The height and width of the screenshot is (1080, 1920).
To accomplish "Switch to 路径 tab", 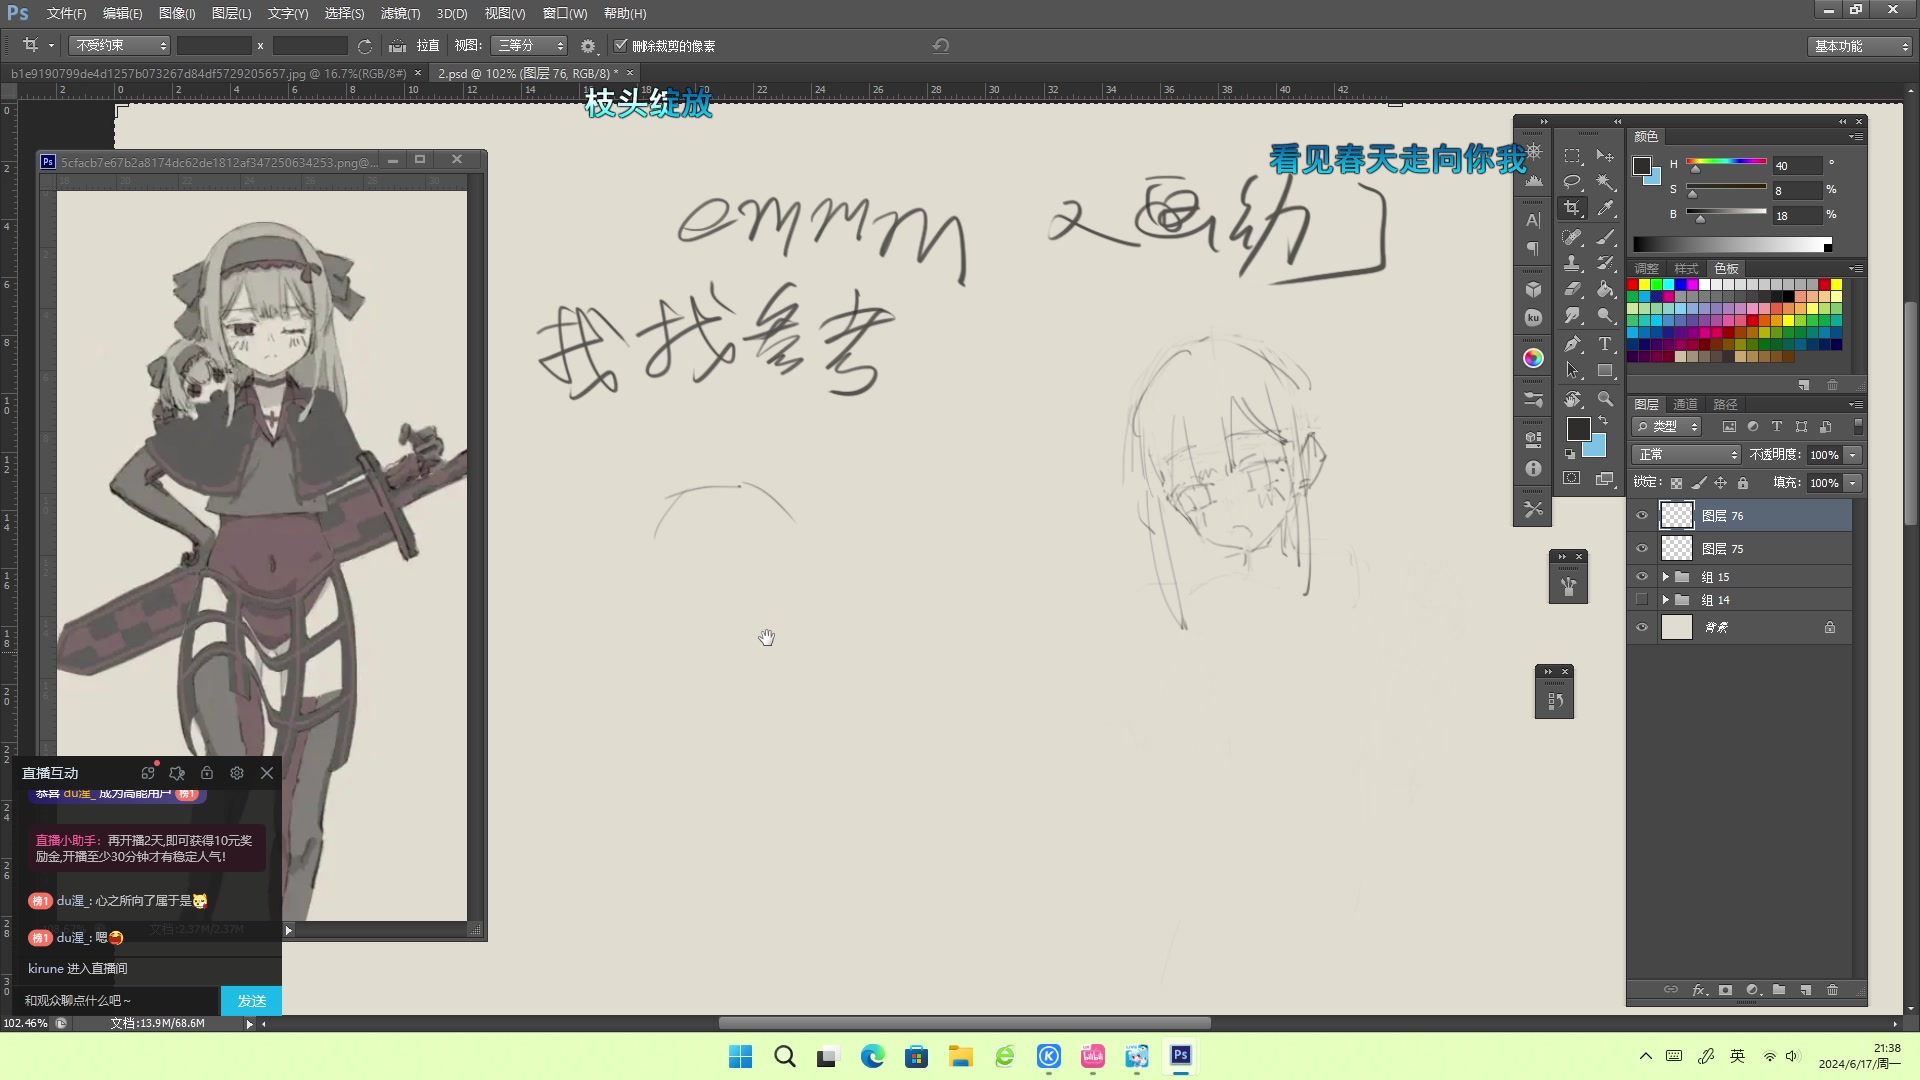I will click(1725, 404).
